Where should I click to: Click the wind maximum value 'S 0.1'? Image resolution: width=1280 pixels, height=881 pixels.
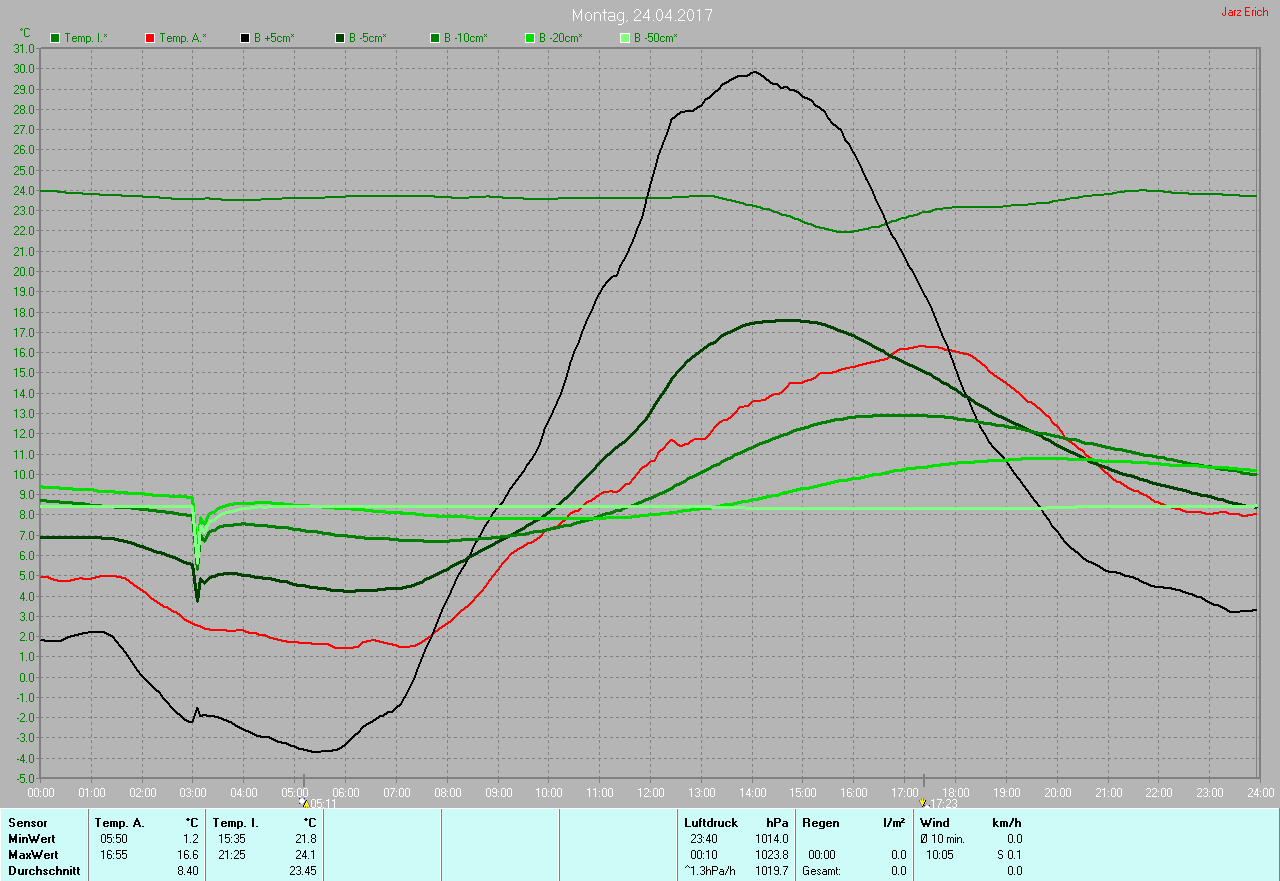[x=1008, y=855]
